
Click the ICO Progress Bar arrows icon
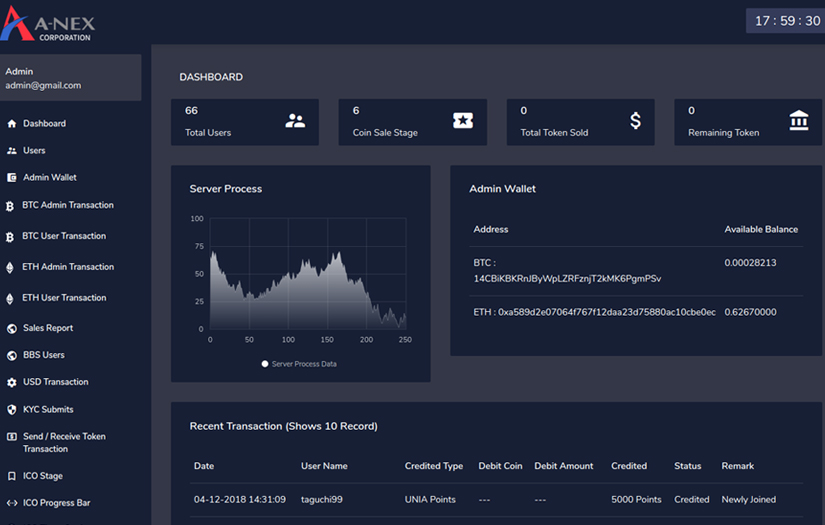point(12,503)
